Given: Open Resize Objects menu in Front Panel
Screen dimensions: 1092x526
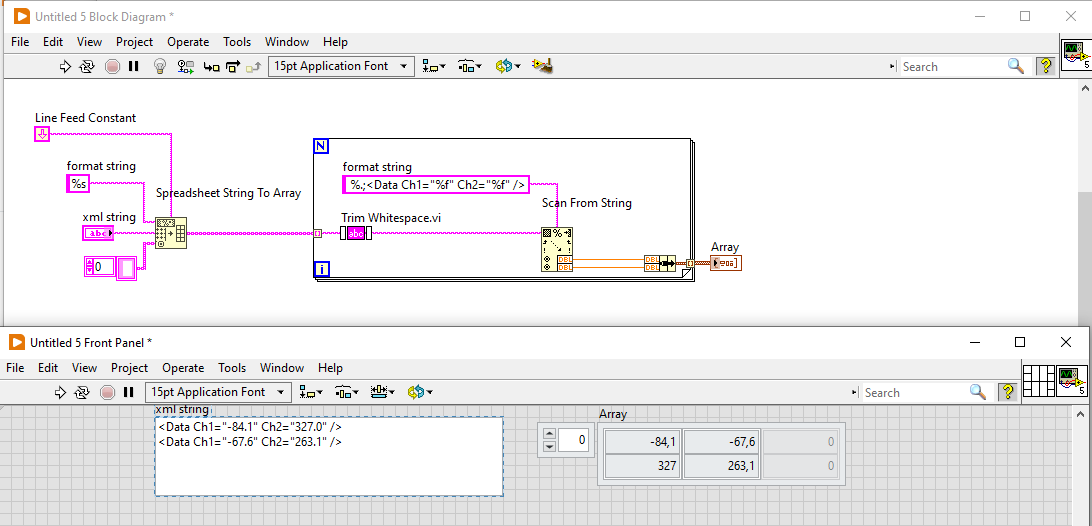Looking at the screenshot, I should 383,392.
